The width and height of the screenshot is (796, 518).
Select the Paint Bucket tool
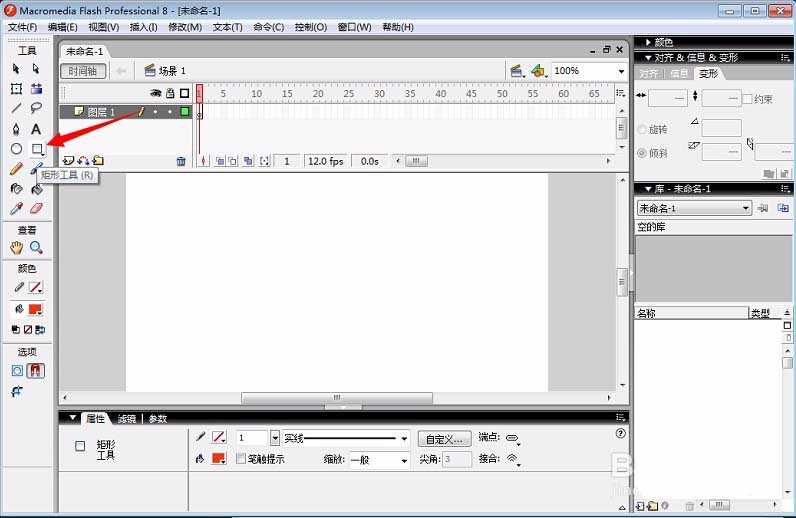pyautogui.click(x=37, y=189)
